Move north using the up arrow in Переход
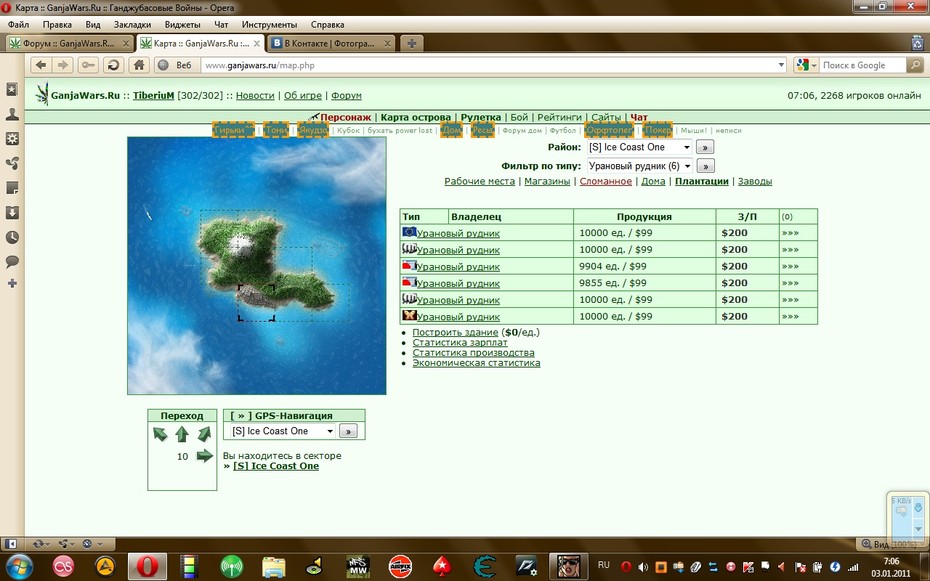The width and height of the screenshot is (930, 581). 182,435
